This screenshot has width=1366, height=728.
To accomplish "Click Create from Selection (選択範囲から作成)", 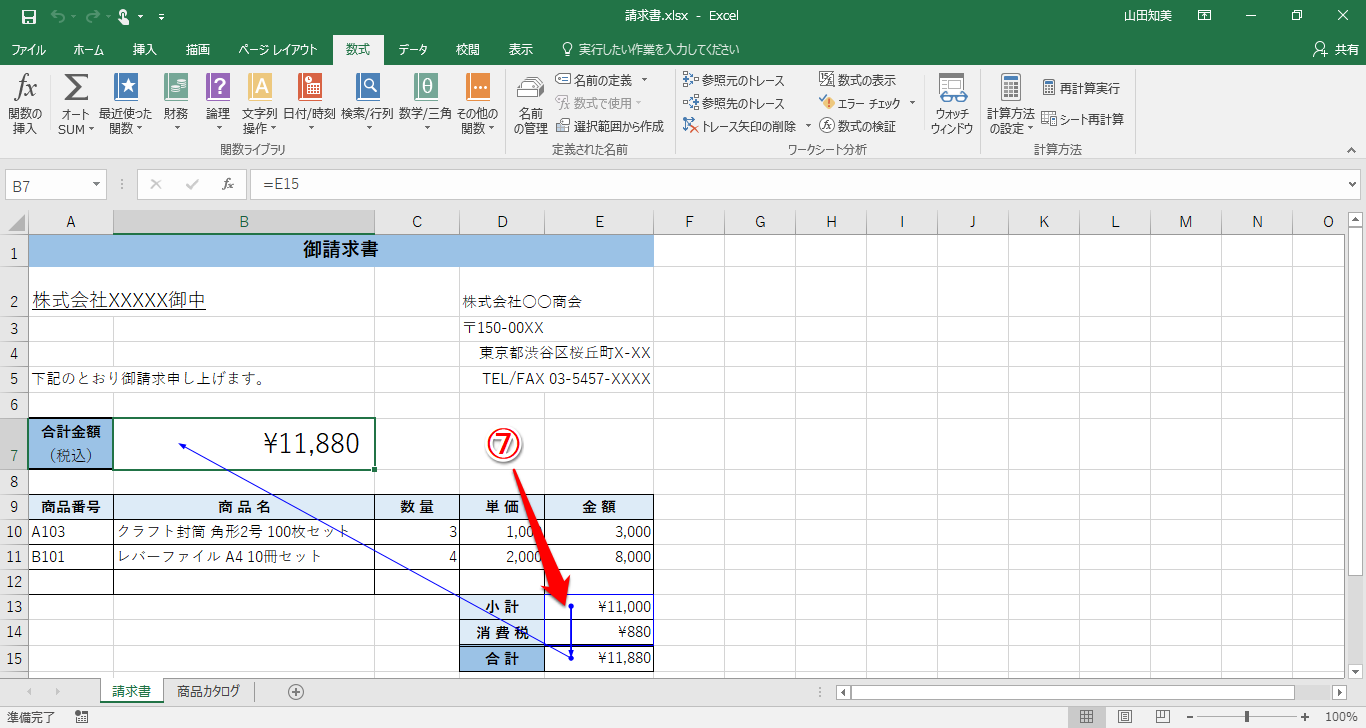I will click(609, 126).
